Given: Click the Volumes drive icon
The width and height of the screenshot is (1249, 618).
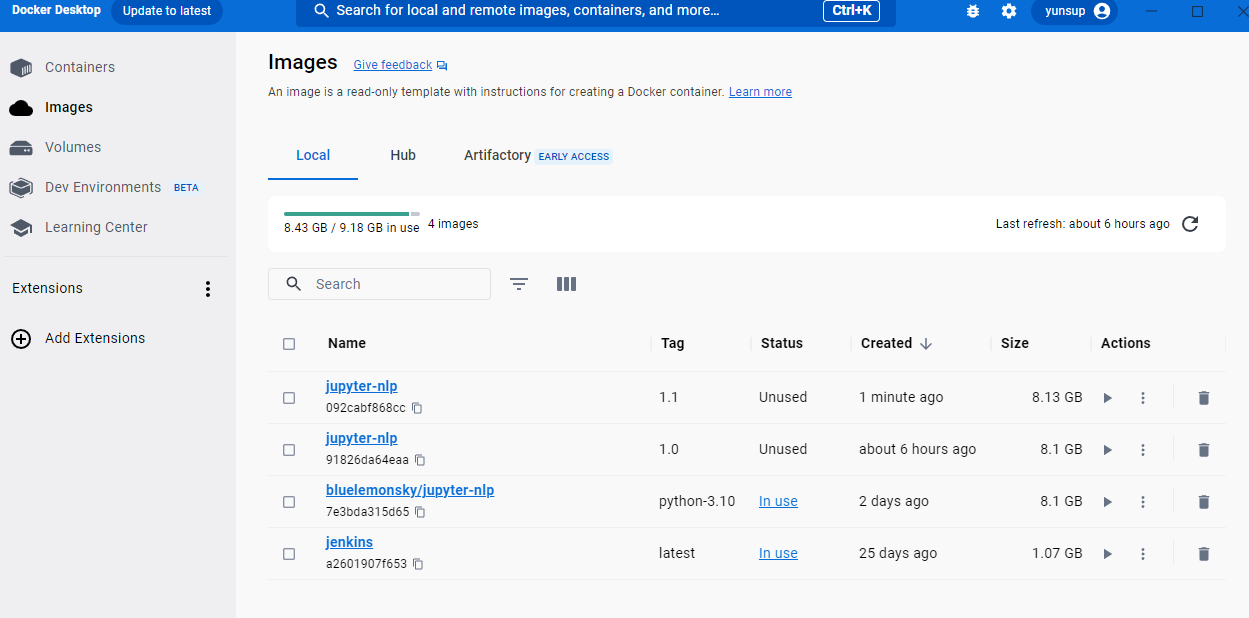Looking at the screenshot, I should (21, 148).
